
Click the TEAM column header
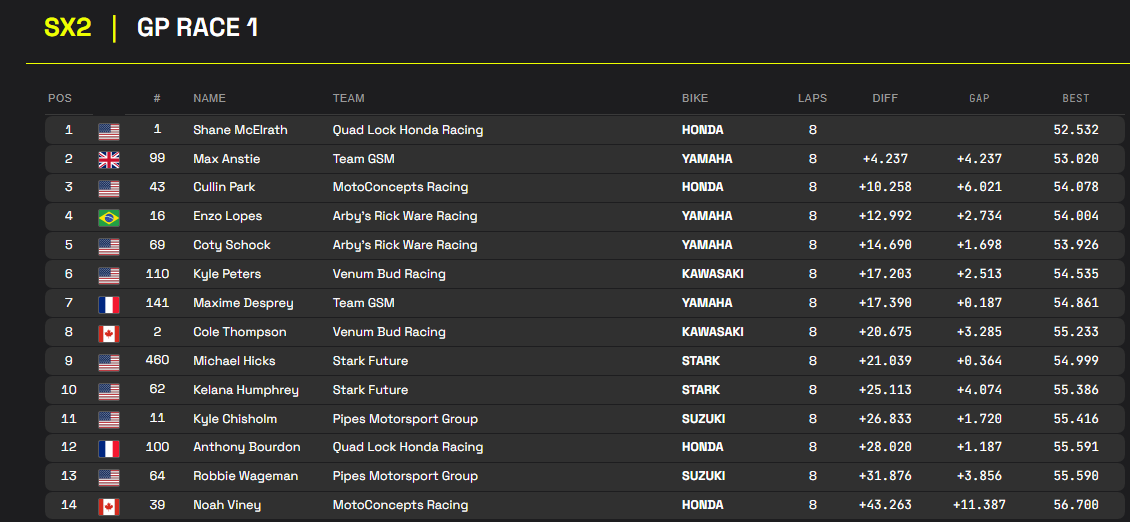coord(348,98)
